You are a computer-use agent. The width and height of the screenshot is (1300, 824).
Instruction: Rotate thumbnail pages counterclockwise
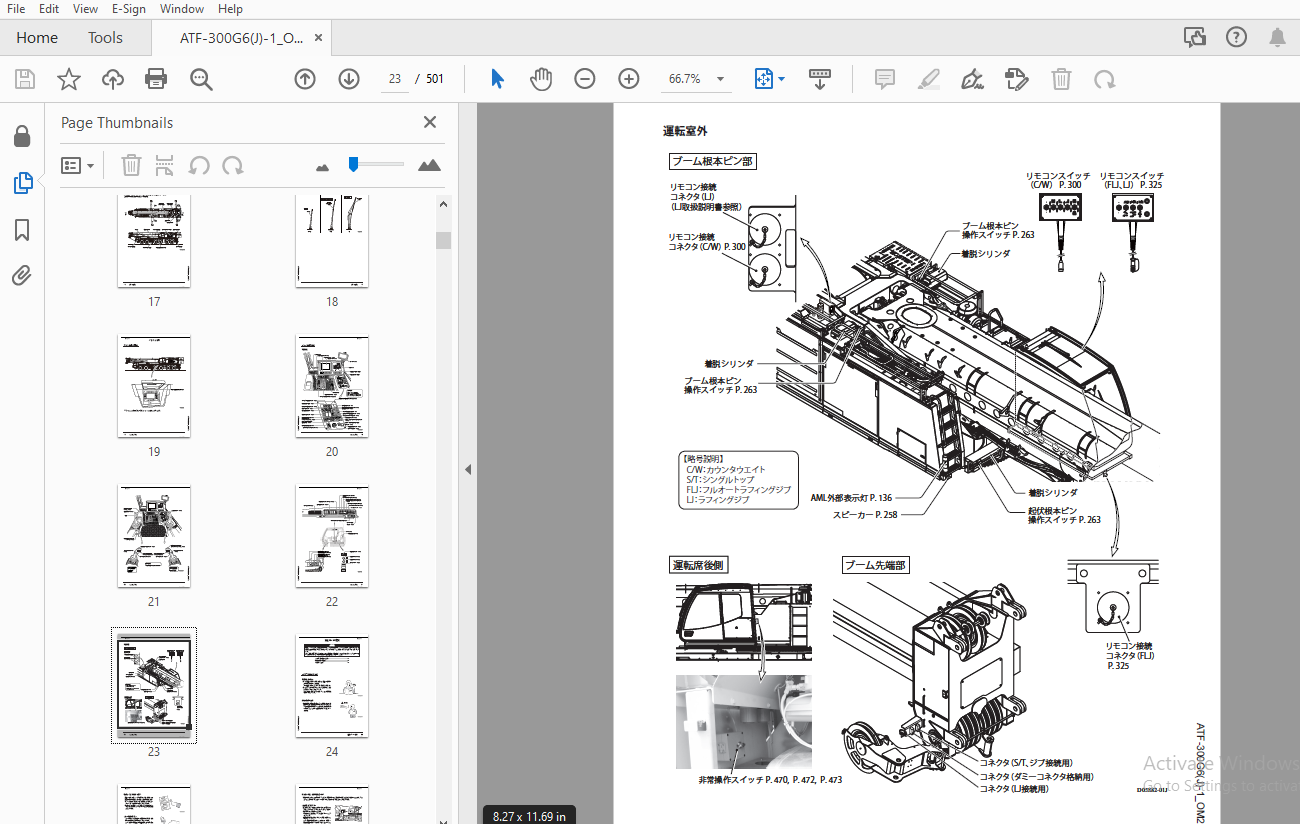click(199, 165)
